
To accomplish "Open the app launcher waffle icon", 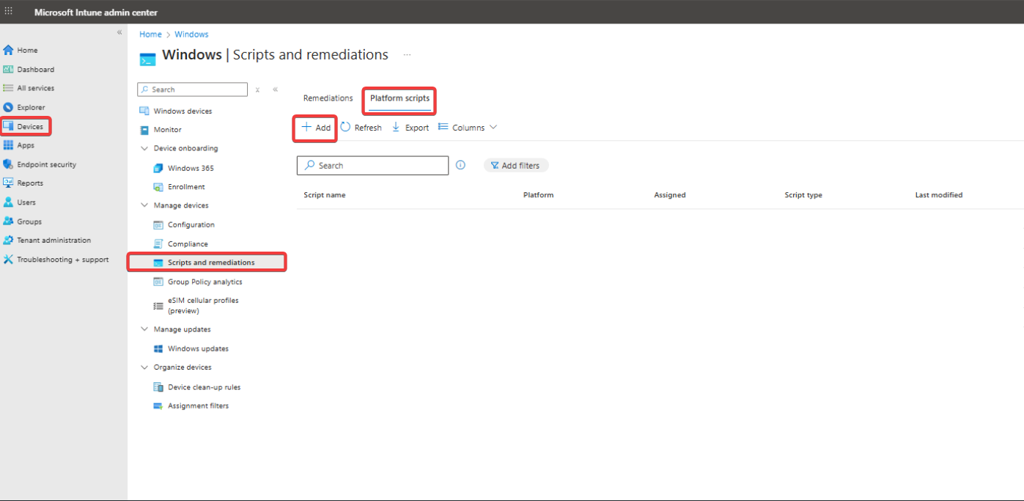I will coord(8,12).
